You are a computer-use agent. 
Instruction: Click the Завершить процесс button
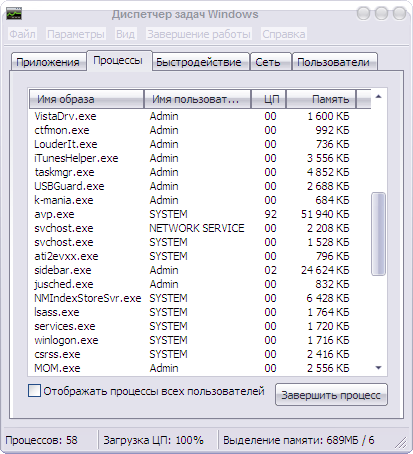pyautogui.click(x=331, y=395)
